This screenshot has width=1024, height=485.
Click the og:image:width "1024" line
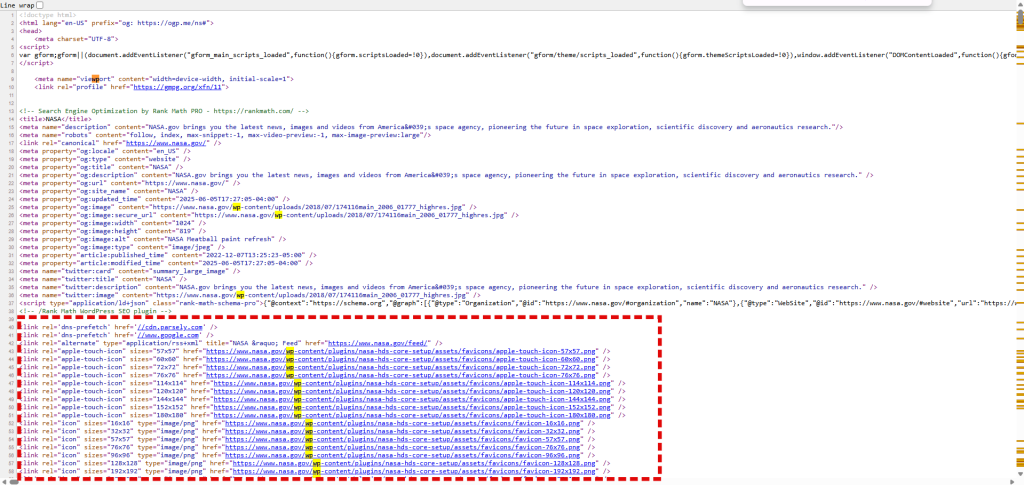(111, 223)
